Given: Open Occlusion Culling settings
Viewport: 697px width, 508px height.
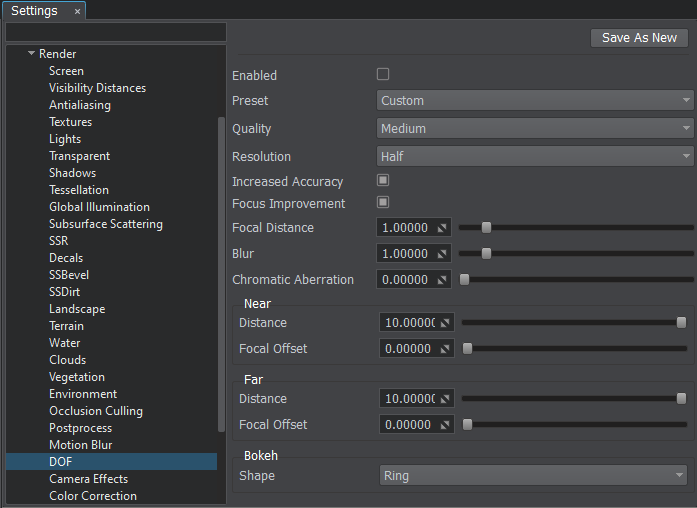Looking at the screenshot, I should pyautogui.click(x=96, y=411).
